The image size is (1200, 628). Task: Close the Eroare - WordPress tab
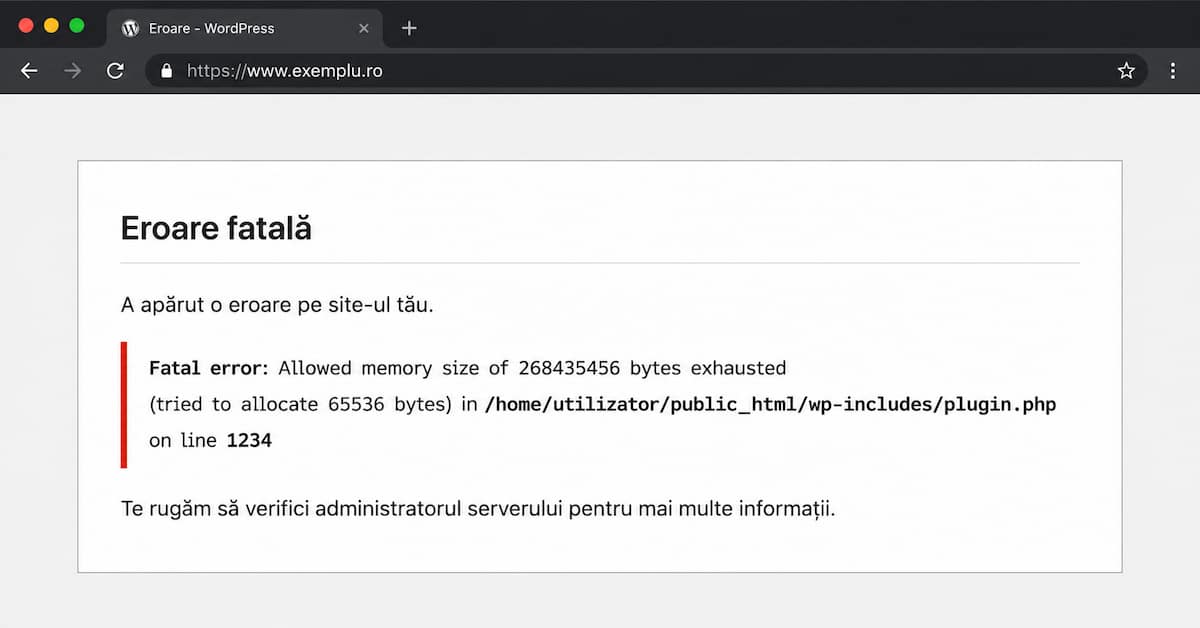click(x=363, y=29)
